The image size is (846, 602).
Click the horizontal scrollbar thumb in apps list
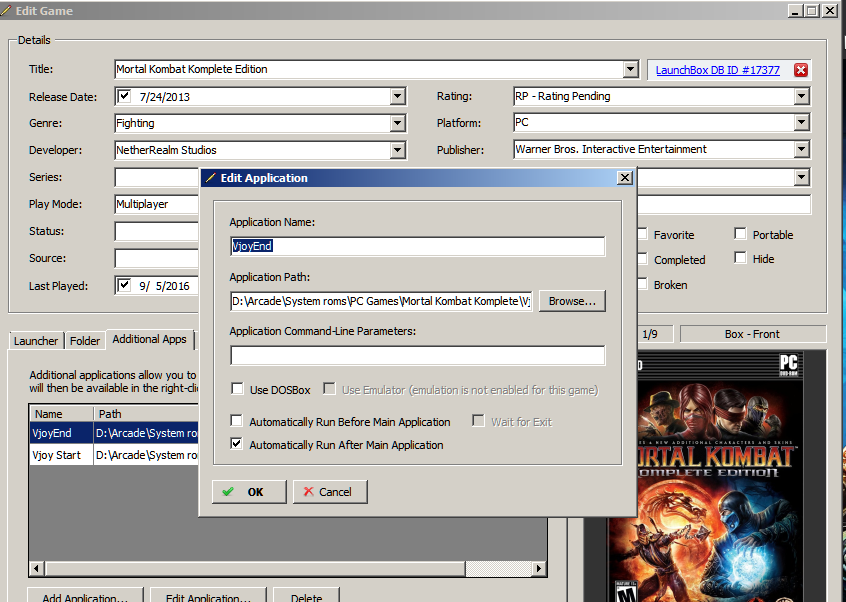256,569
